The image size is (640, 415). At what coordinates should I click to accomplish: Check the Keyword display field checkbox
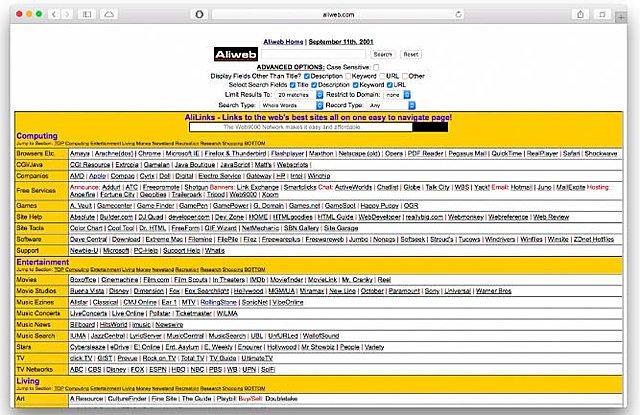(x=348, y=76)
